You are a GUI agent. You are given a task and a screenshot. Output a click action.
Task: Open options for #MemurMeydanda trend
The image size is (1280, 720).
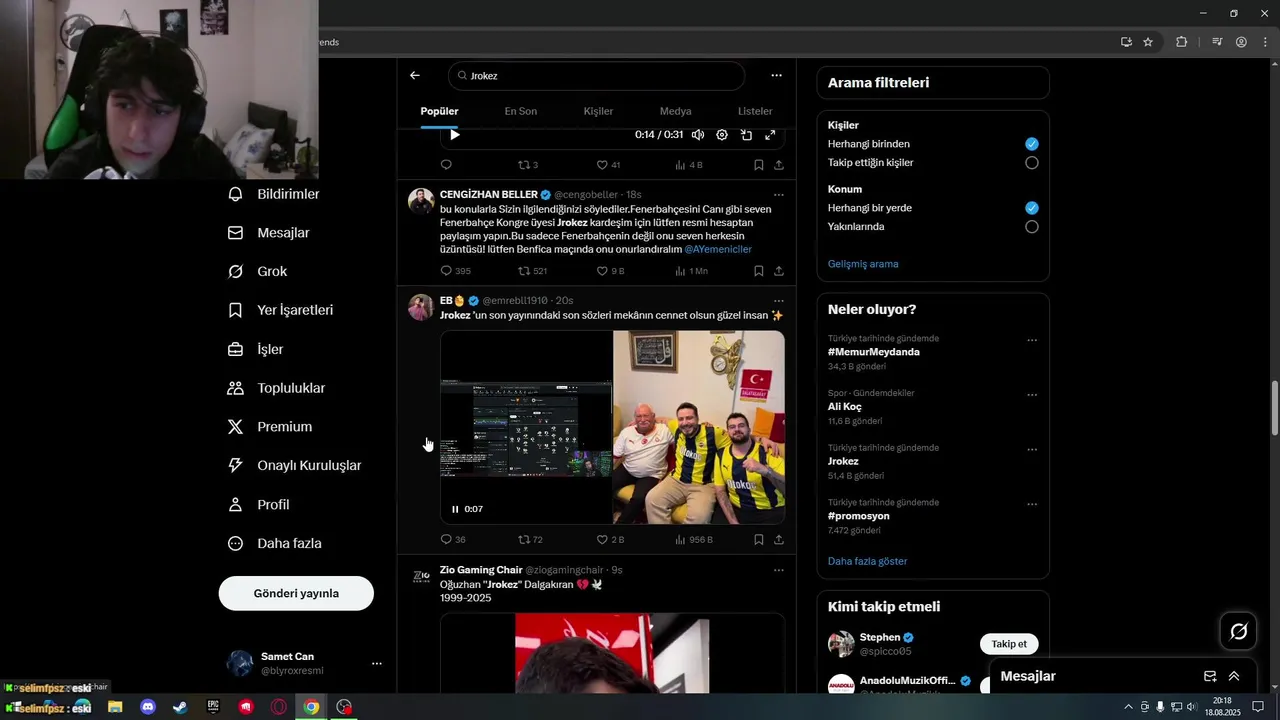click(1032, 340)
